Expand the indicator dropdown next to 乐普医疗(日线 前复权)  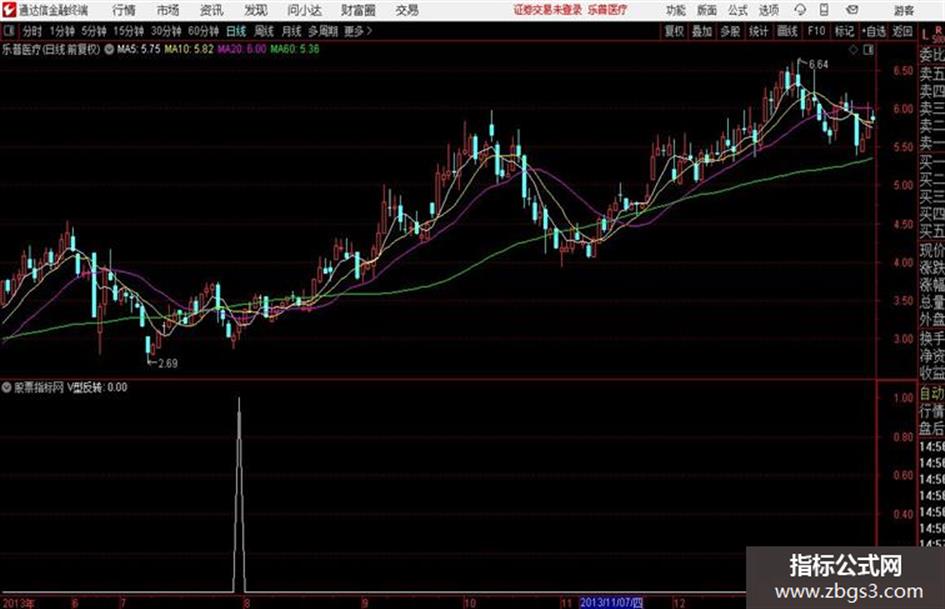pyautogui.click(x=109, y=49)
